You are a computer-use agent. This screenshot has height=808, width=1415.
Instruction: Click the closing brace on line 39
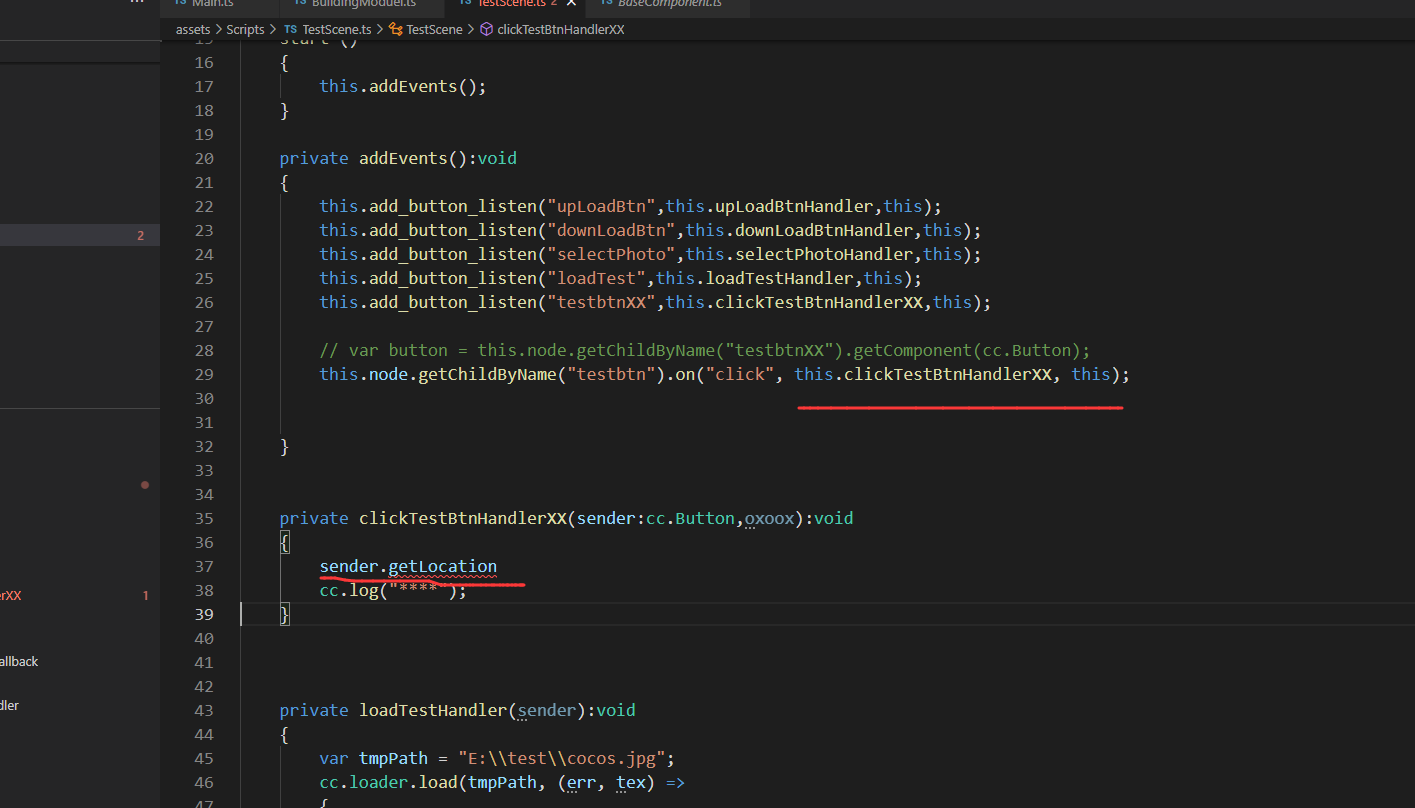coord(285,614)
